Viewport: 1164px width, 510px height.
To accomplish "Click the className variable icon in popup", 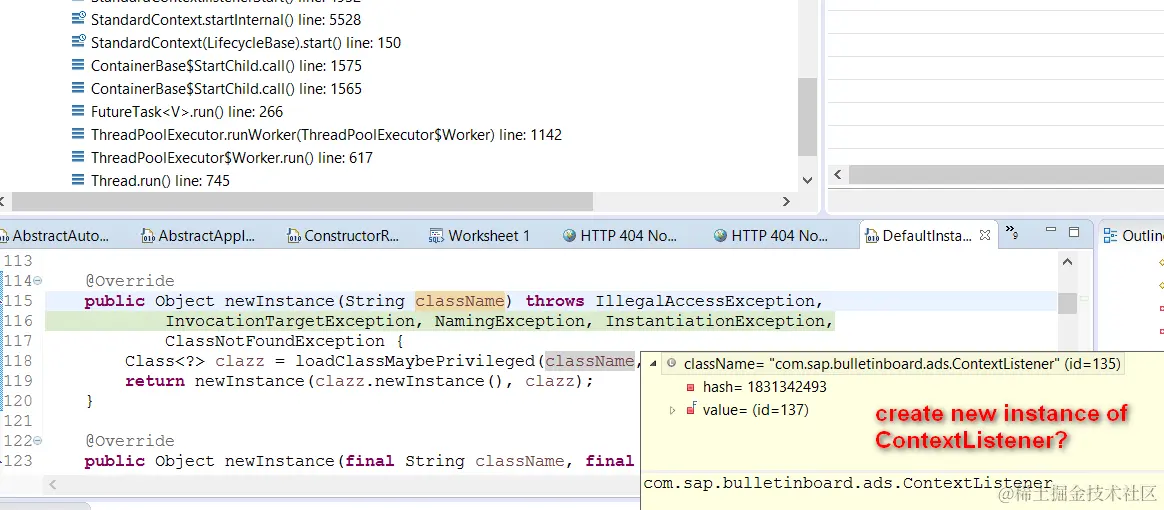I will [x=671, y=364].
